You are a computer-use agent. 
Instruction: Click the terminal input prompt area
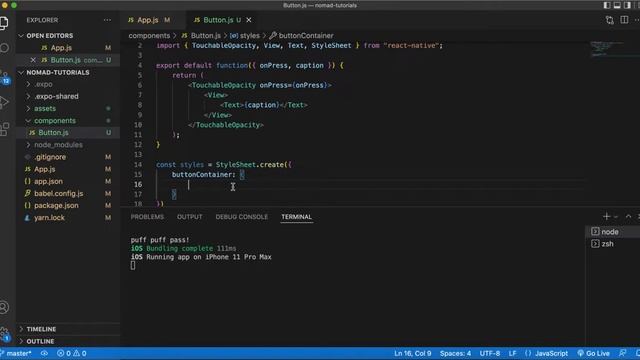[133, 266]
